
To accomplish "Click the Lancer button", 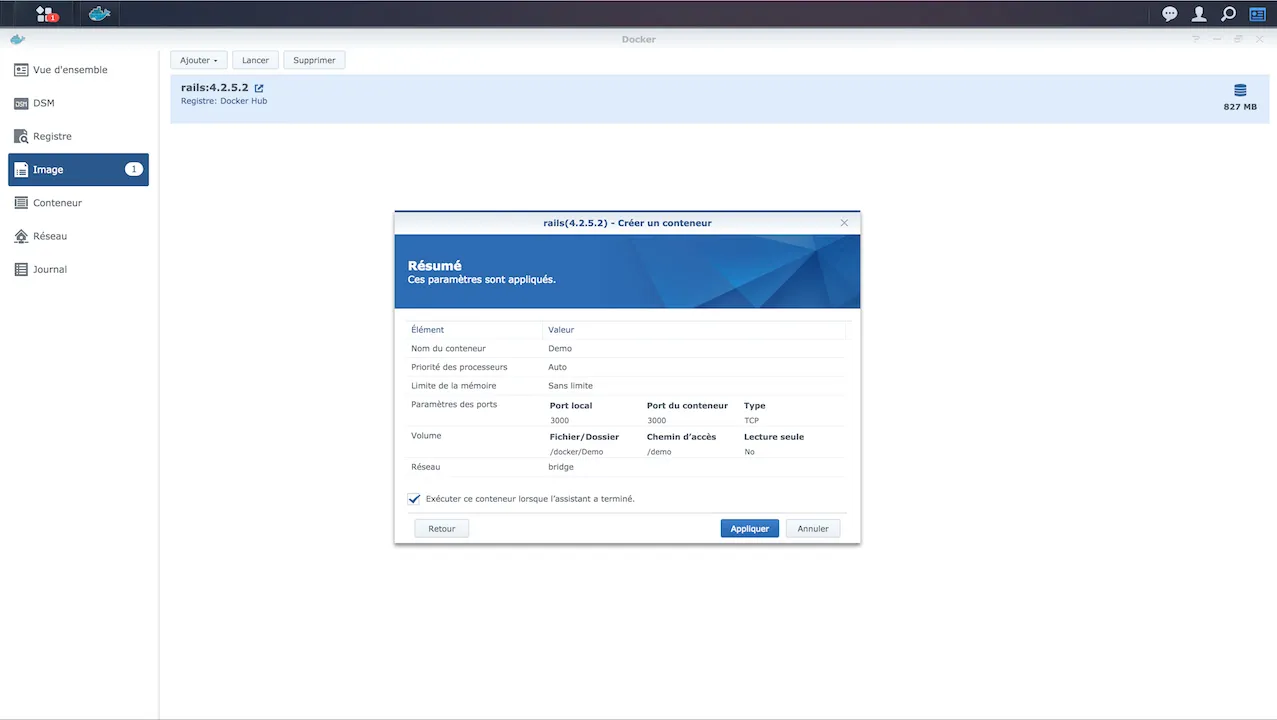I will pyautogui.click(x=255, y=60).
